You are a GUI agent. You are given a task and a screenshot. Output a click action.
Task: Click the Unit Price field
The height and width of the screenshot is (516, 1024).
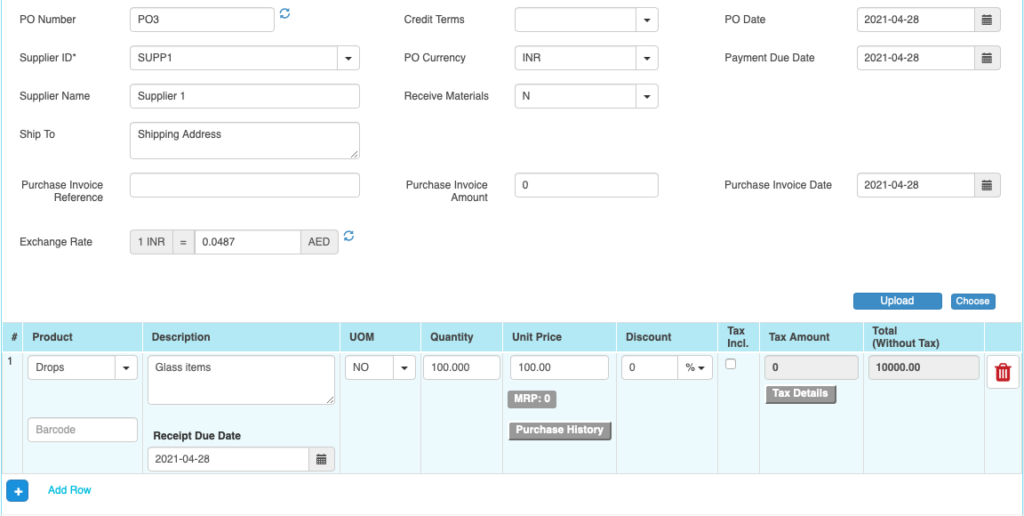(x=559, y=368)
